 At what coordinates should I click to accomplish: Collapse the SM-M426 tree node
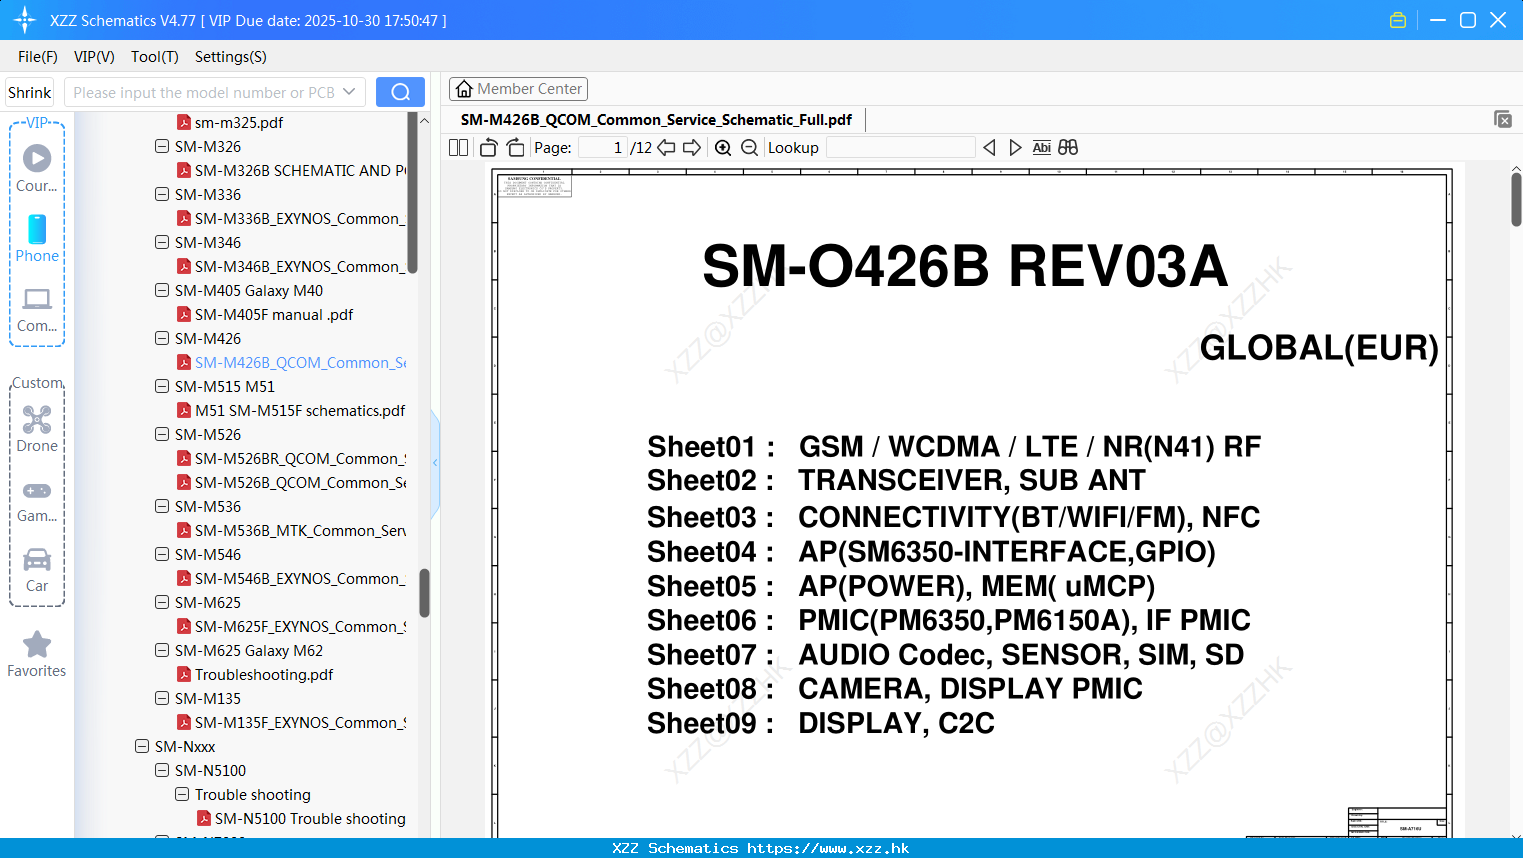click(162, 338)
